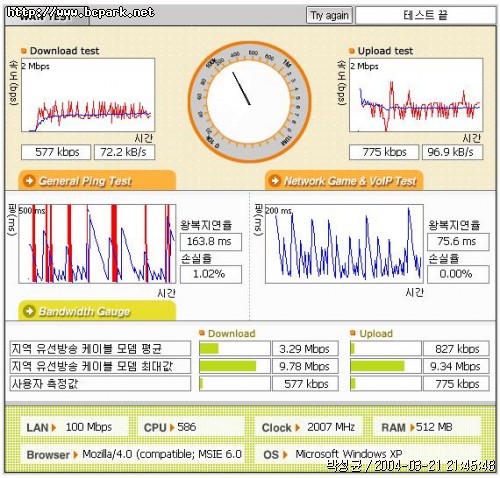Click the orange arrow next to LAN
This screenshot has width=500, height=478.
pyautogui.click(x=54, y=427)
